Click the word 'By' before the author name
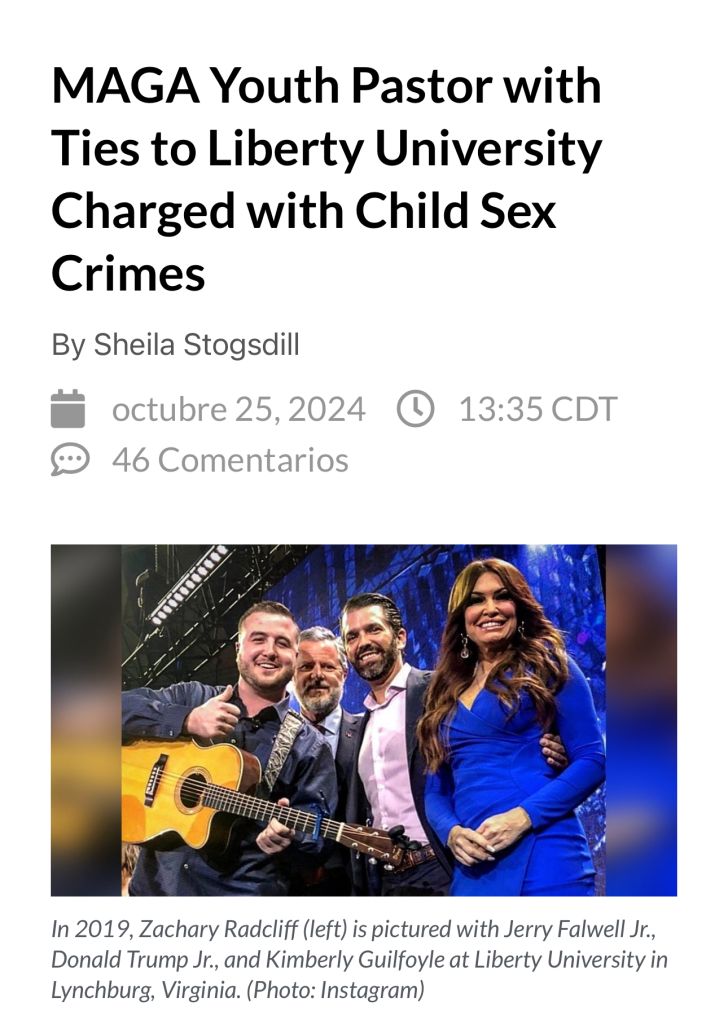This screenshot has width=728, height=1024. click(68, 345)
